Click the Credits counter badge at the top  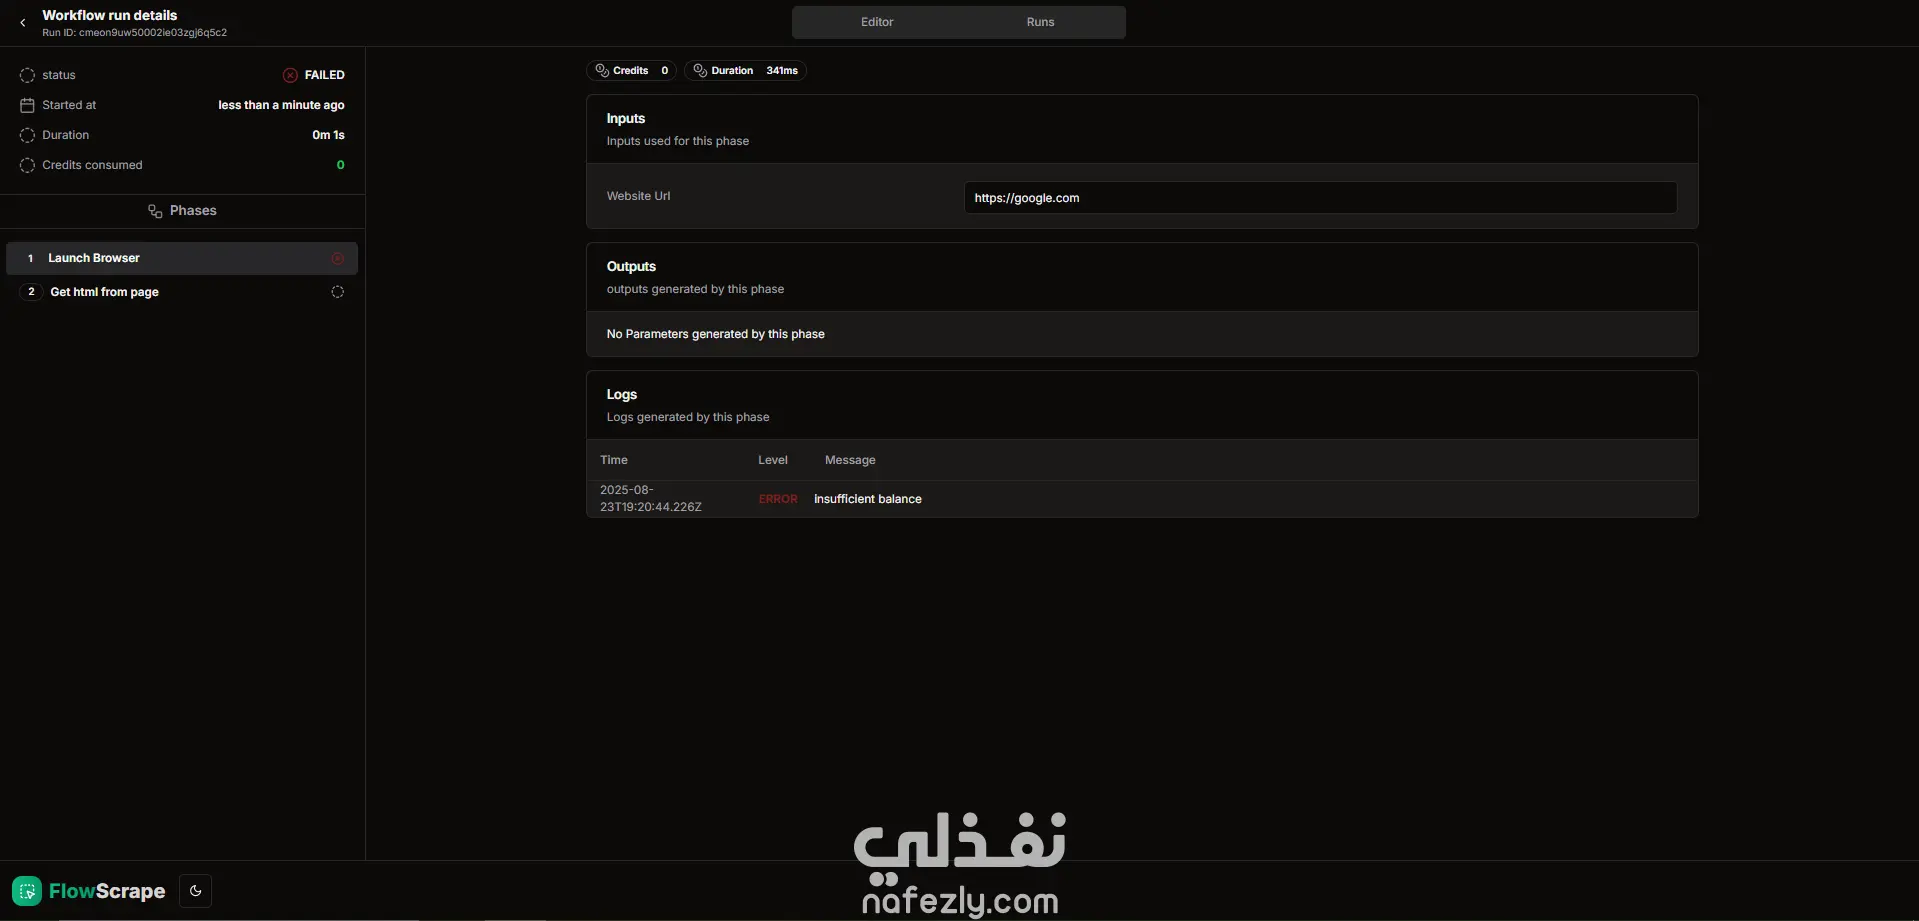(632, 70)
